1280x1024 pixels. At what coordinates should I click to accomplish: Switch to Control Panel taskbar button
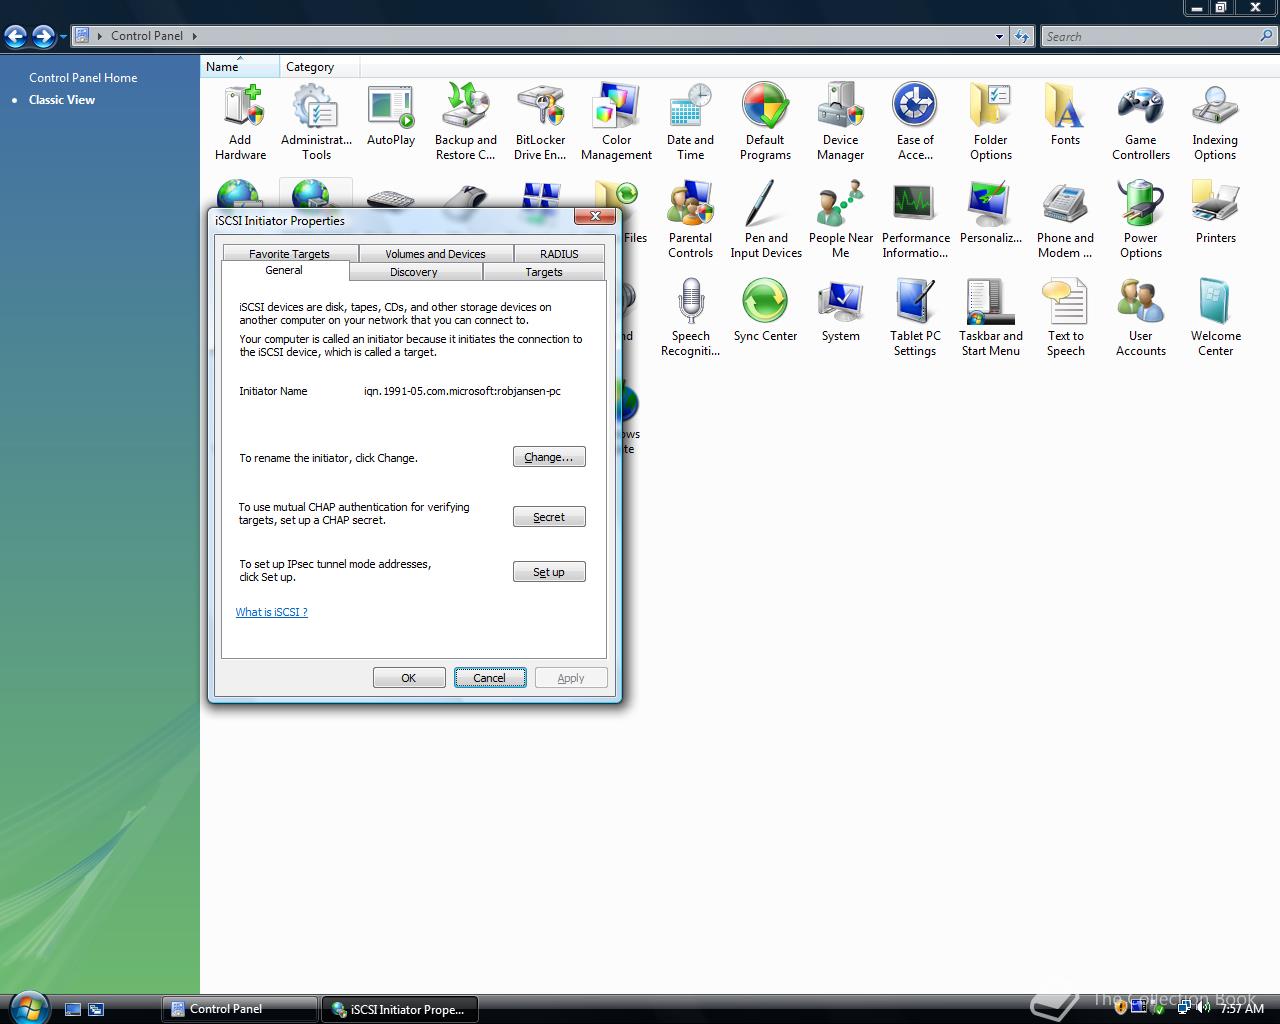(x=240, y=1009)
